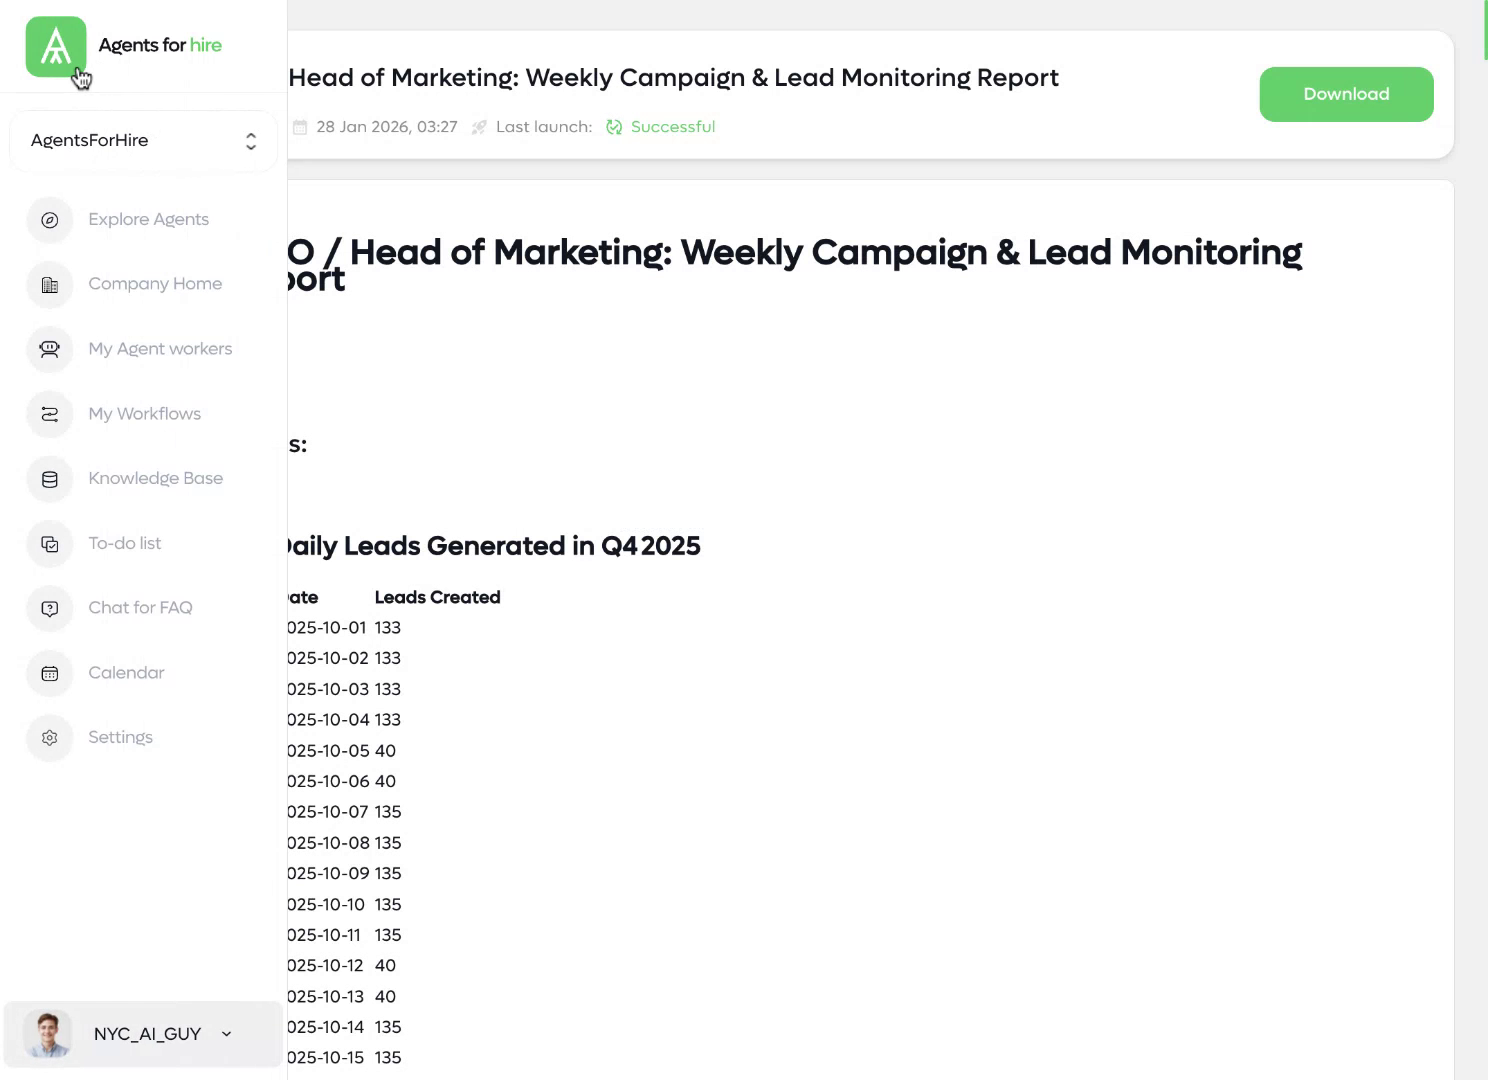This screenshot has width=1488, height=1080.
Task: Click the Daily Leads Generated in Q4 2025 heading
Action: click(494, 546)
